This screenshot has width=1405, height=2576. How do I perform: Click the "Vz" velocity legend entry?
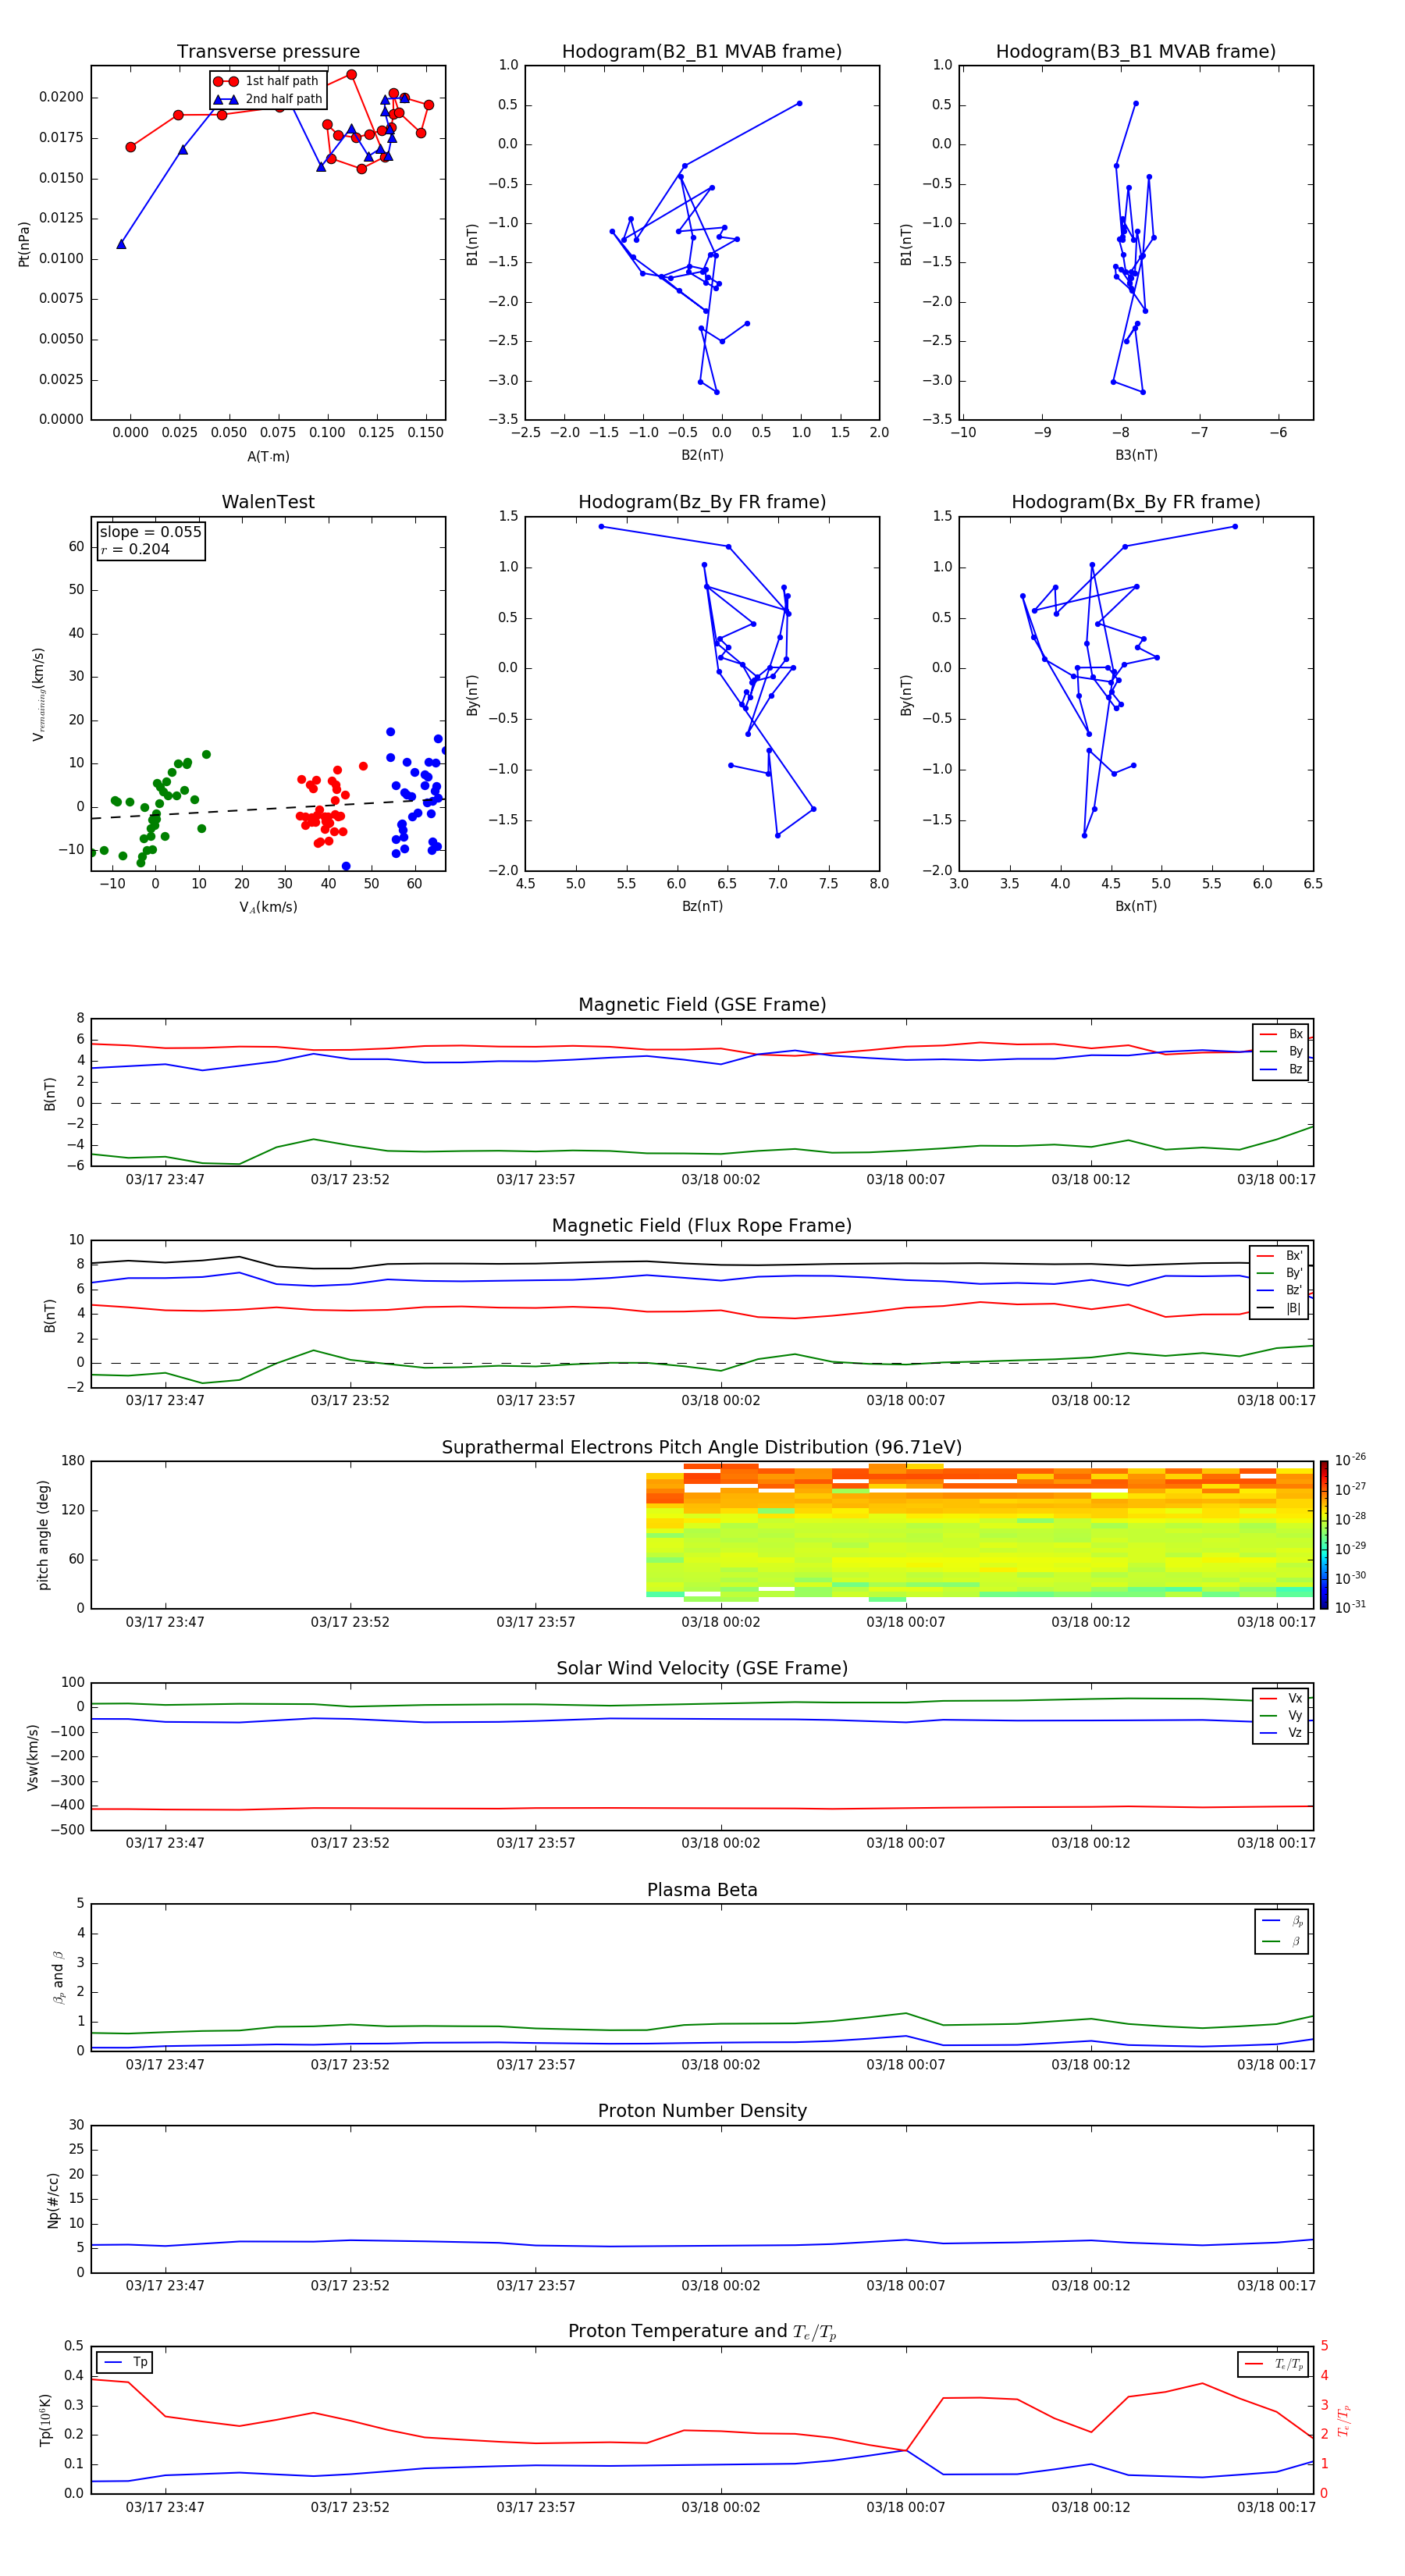pos(1281,1732)
